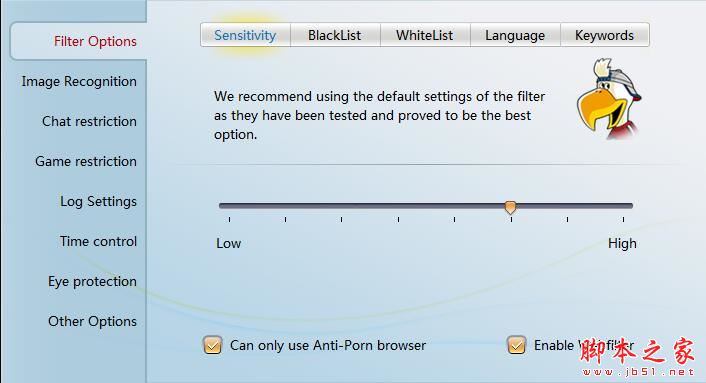
Task: Select Filter Options in sidebar
Action: (x=95, y=41)
